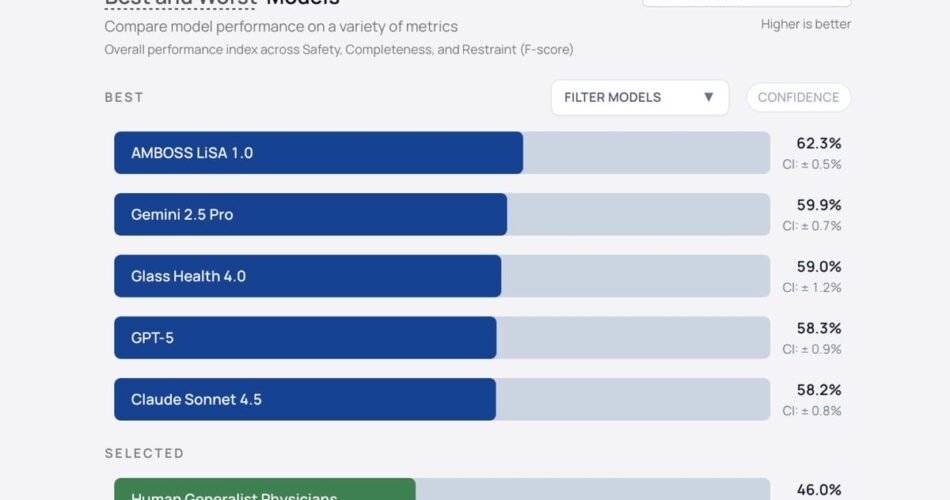
Task: Click the CI ± 1.2% label
Action: point(812,288)
